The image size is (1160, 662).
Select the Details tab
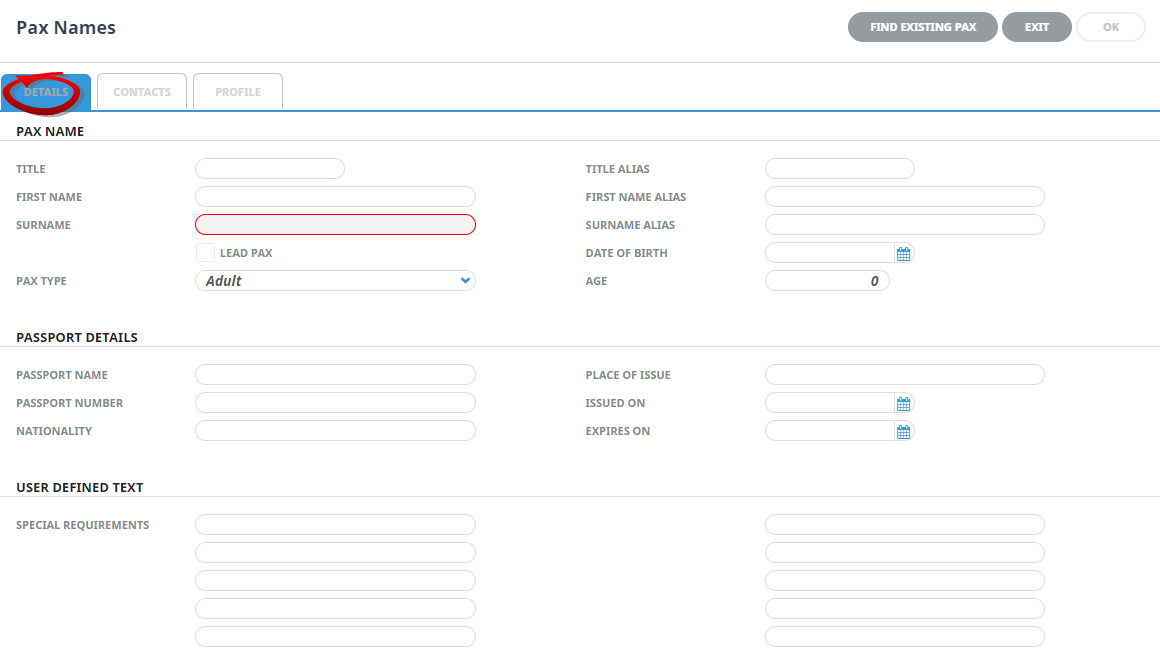point(46,92)
